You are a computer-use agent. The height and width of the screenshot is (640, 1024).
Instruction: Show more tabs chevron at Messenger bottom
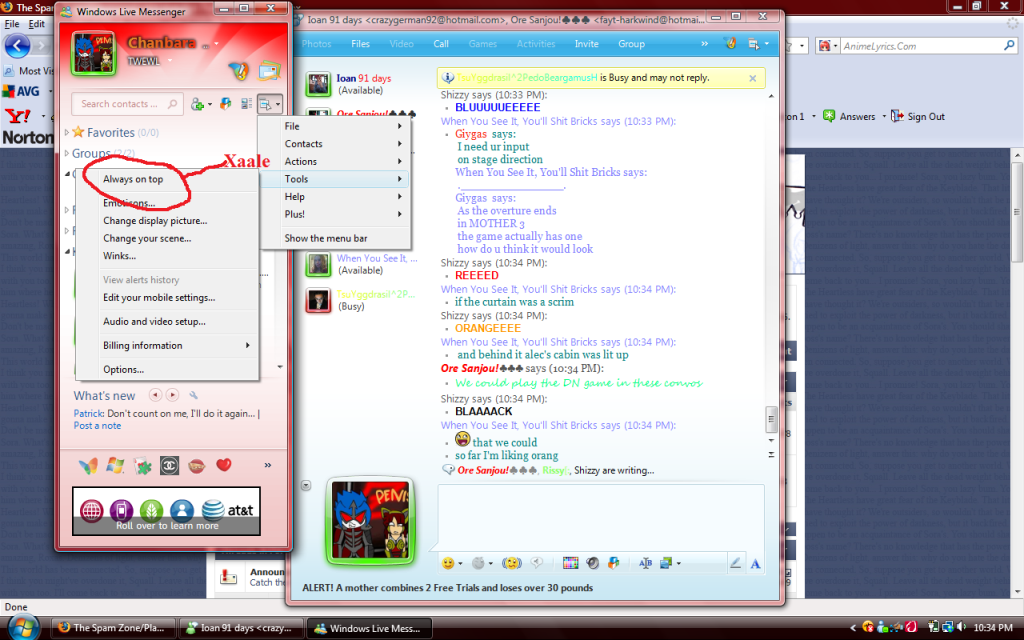(267, 465)
